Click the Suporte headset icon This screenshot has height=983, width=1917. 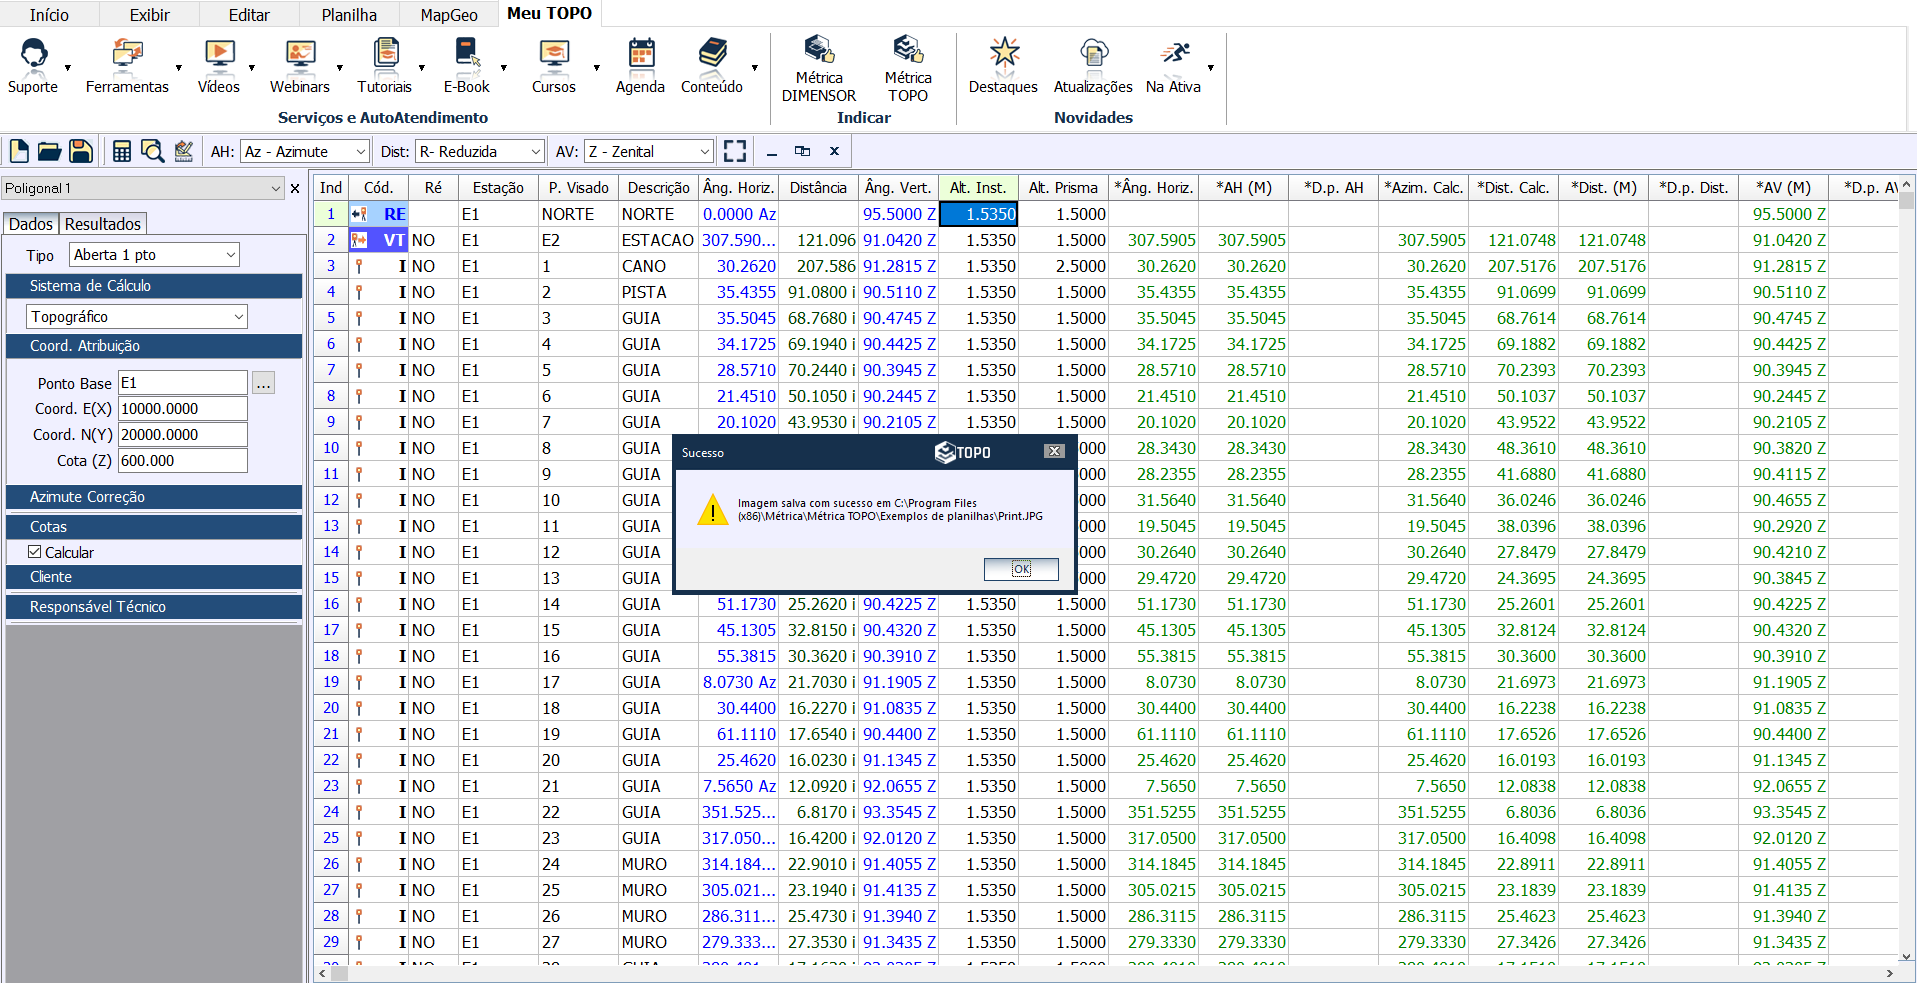point(33,55)
